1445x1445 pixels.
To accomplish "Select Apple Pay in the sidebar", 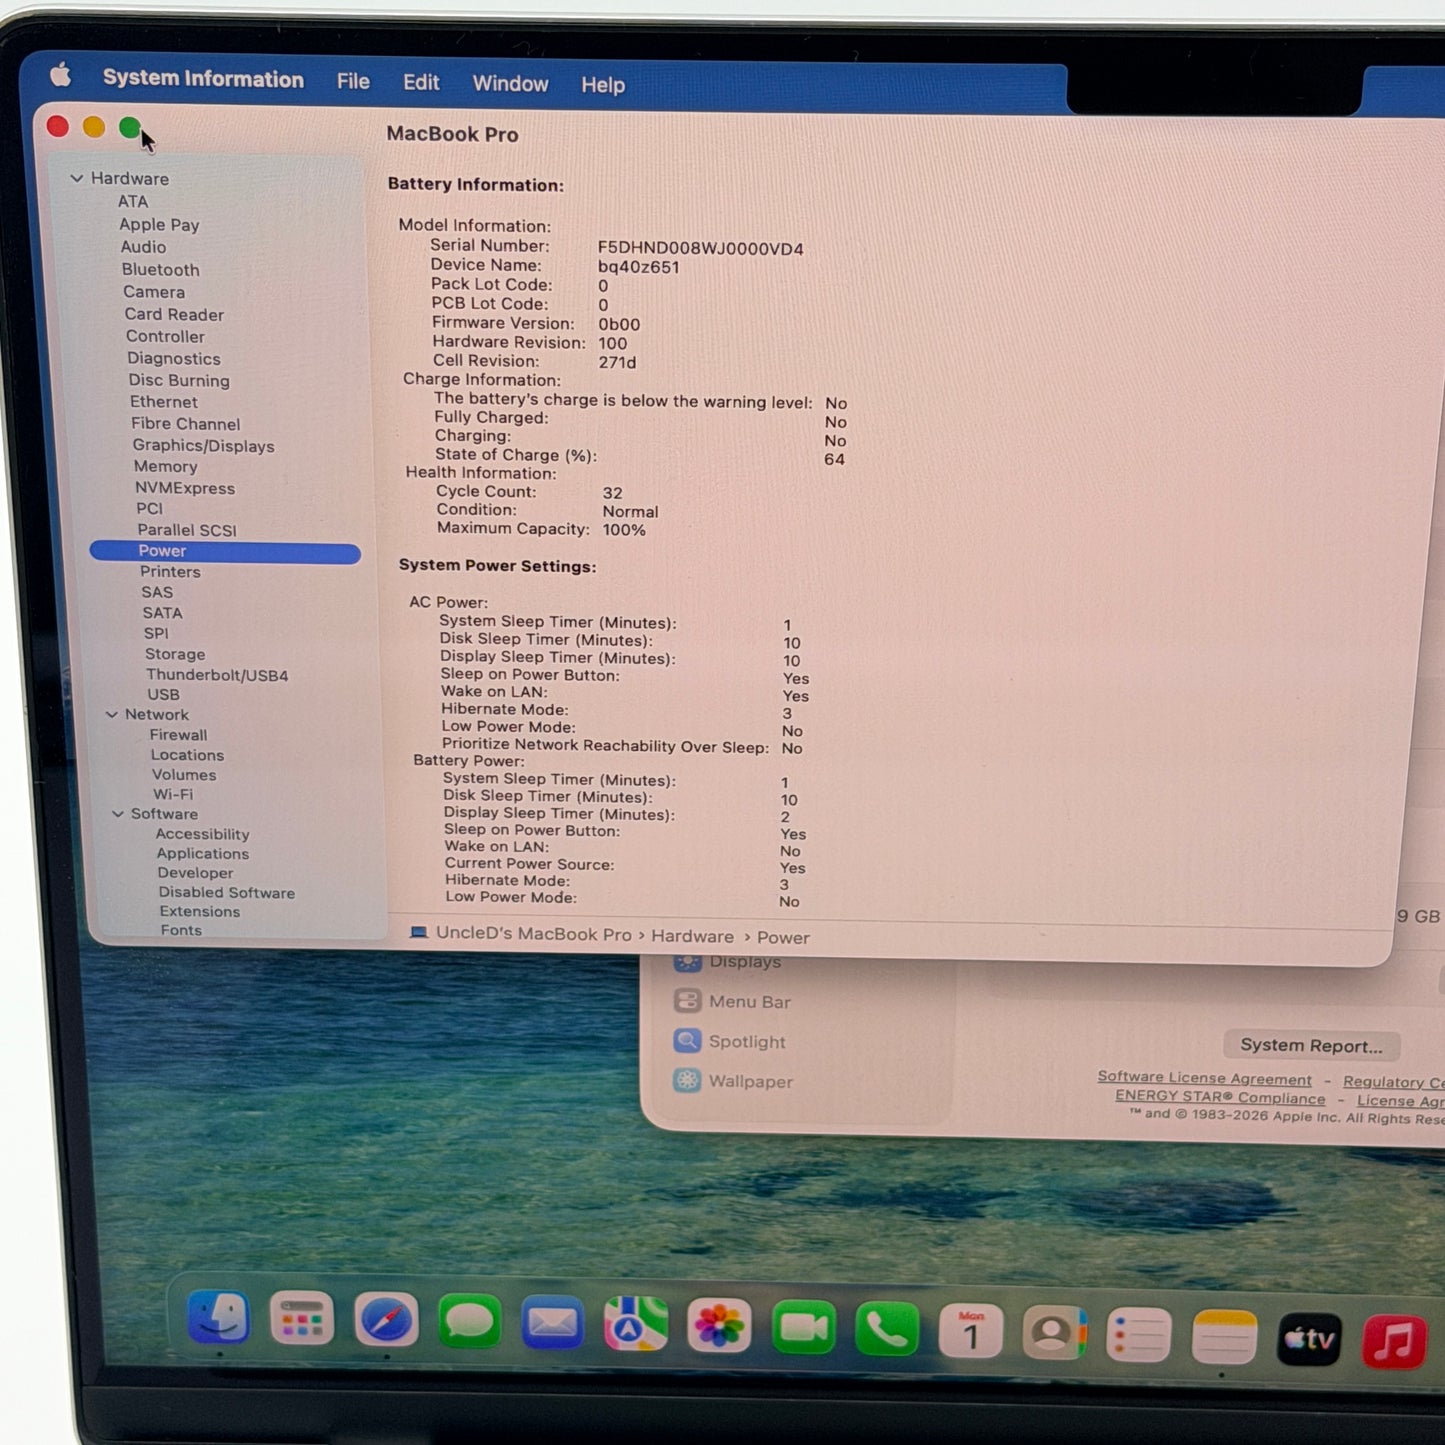I will (x=159, y=224).
